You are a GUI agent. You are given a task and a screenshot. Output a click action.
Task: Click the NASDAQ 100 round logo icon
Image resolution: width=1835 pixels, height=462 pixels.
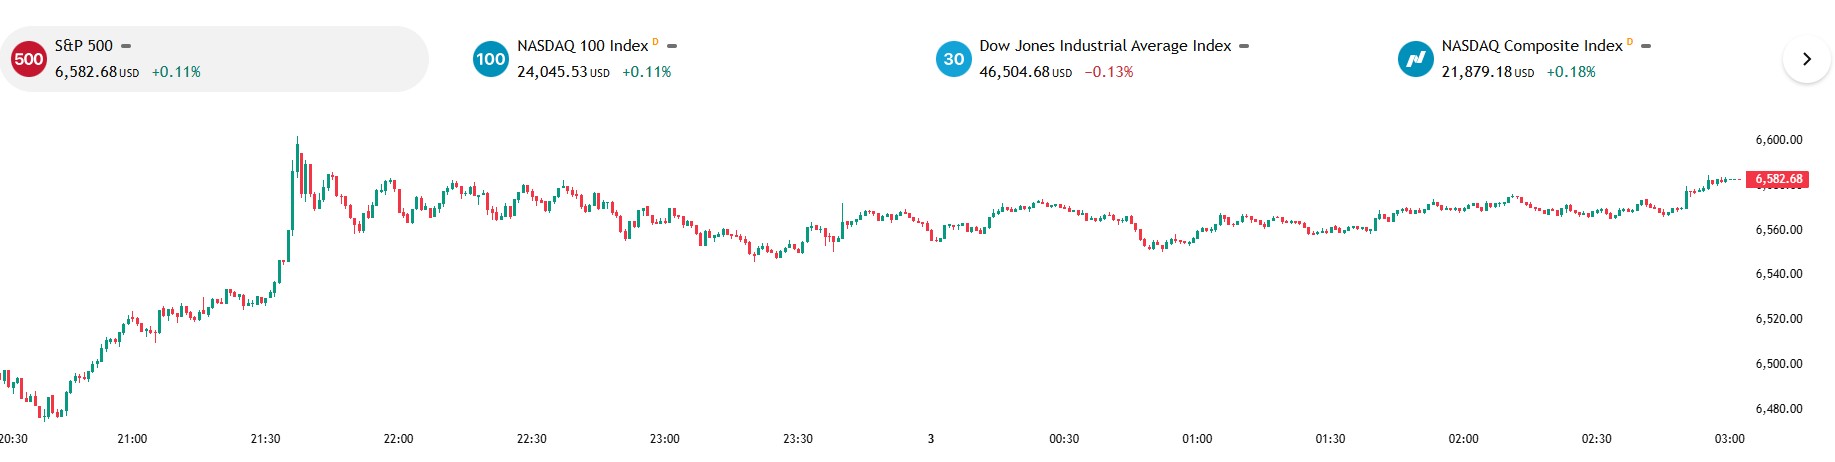490,59
